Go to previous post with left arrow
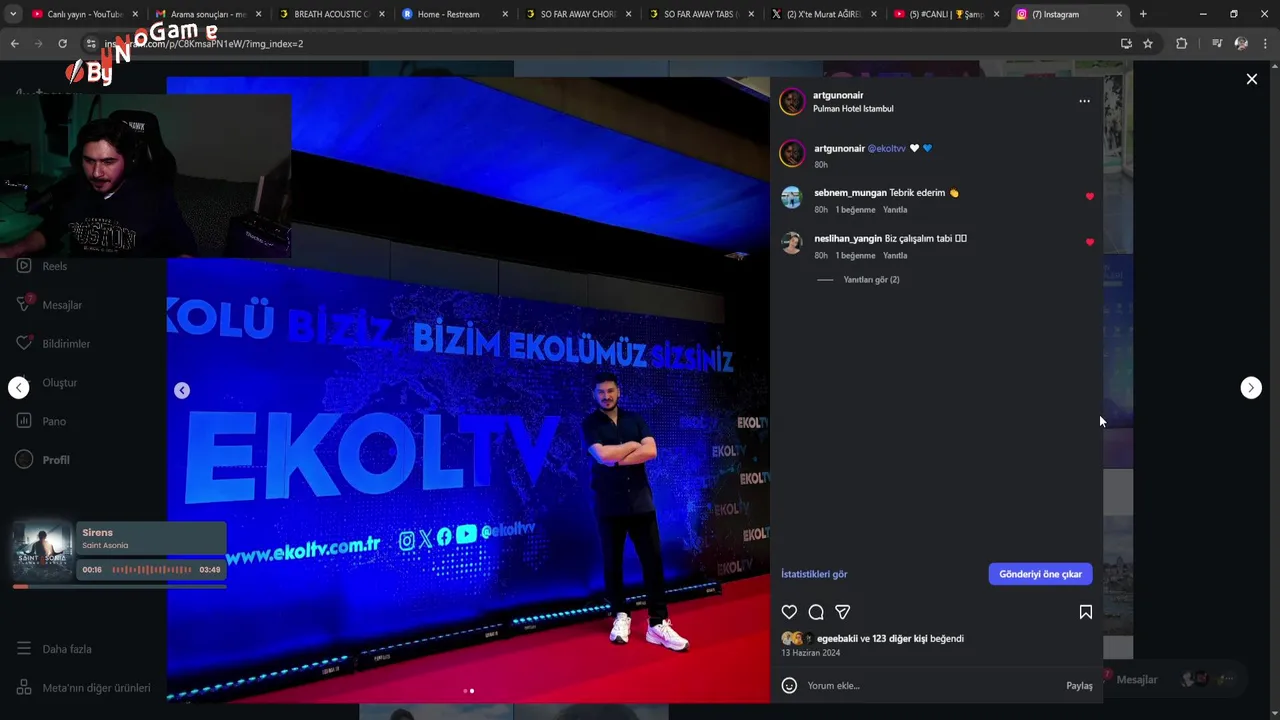The width and height of the screenshot is (1280, 720). [19, 388]
